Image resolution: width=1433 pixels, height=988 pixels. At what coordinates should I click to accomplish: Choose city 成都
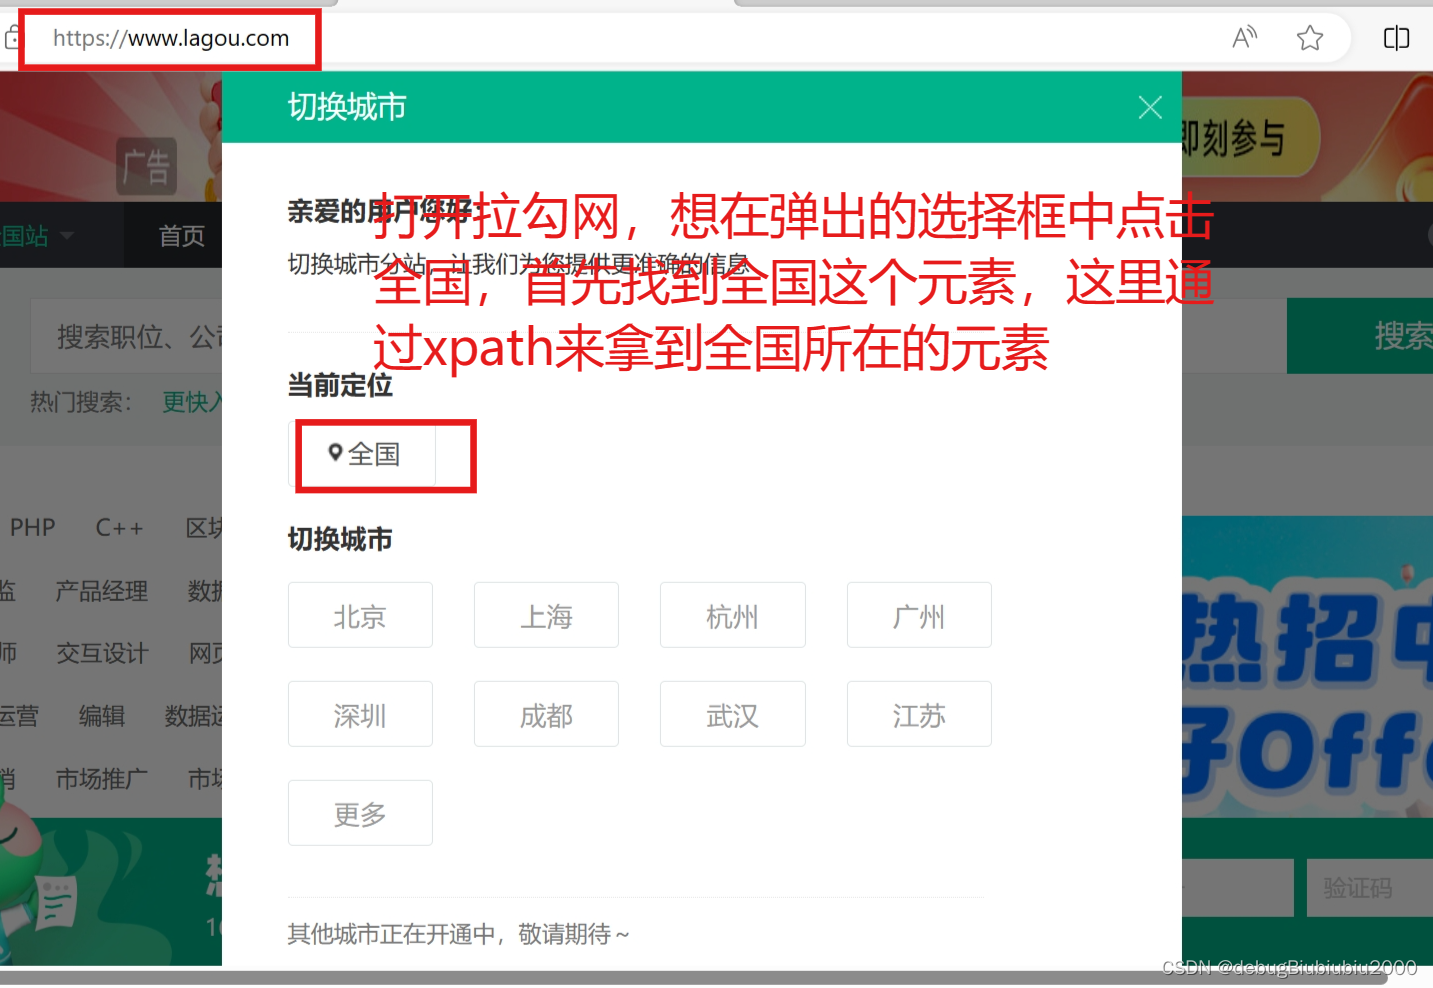[x=546, y=714]
